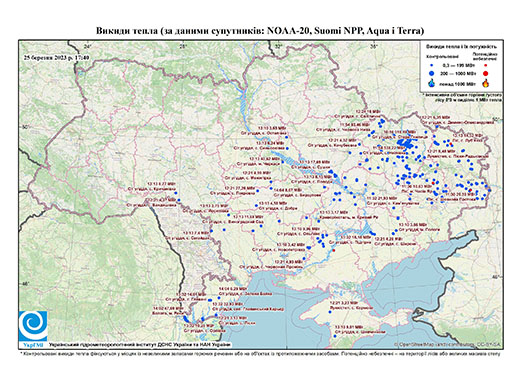Screen dimensions: 520x368
Task: Click the blue marker near Cherkasy label
Action: 283,162
